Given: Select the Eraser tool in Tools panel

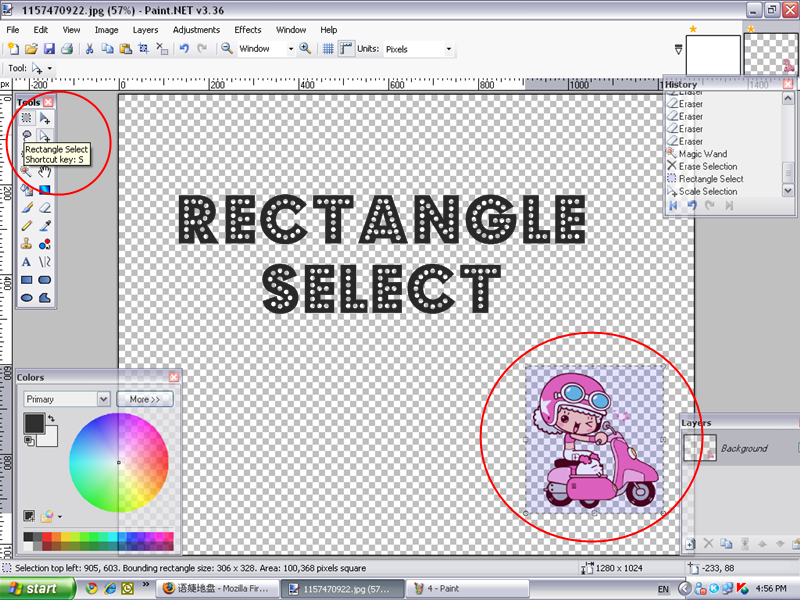Looking at the screenshot, I should click(x=45, y=207).
